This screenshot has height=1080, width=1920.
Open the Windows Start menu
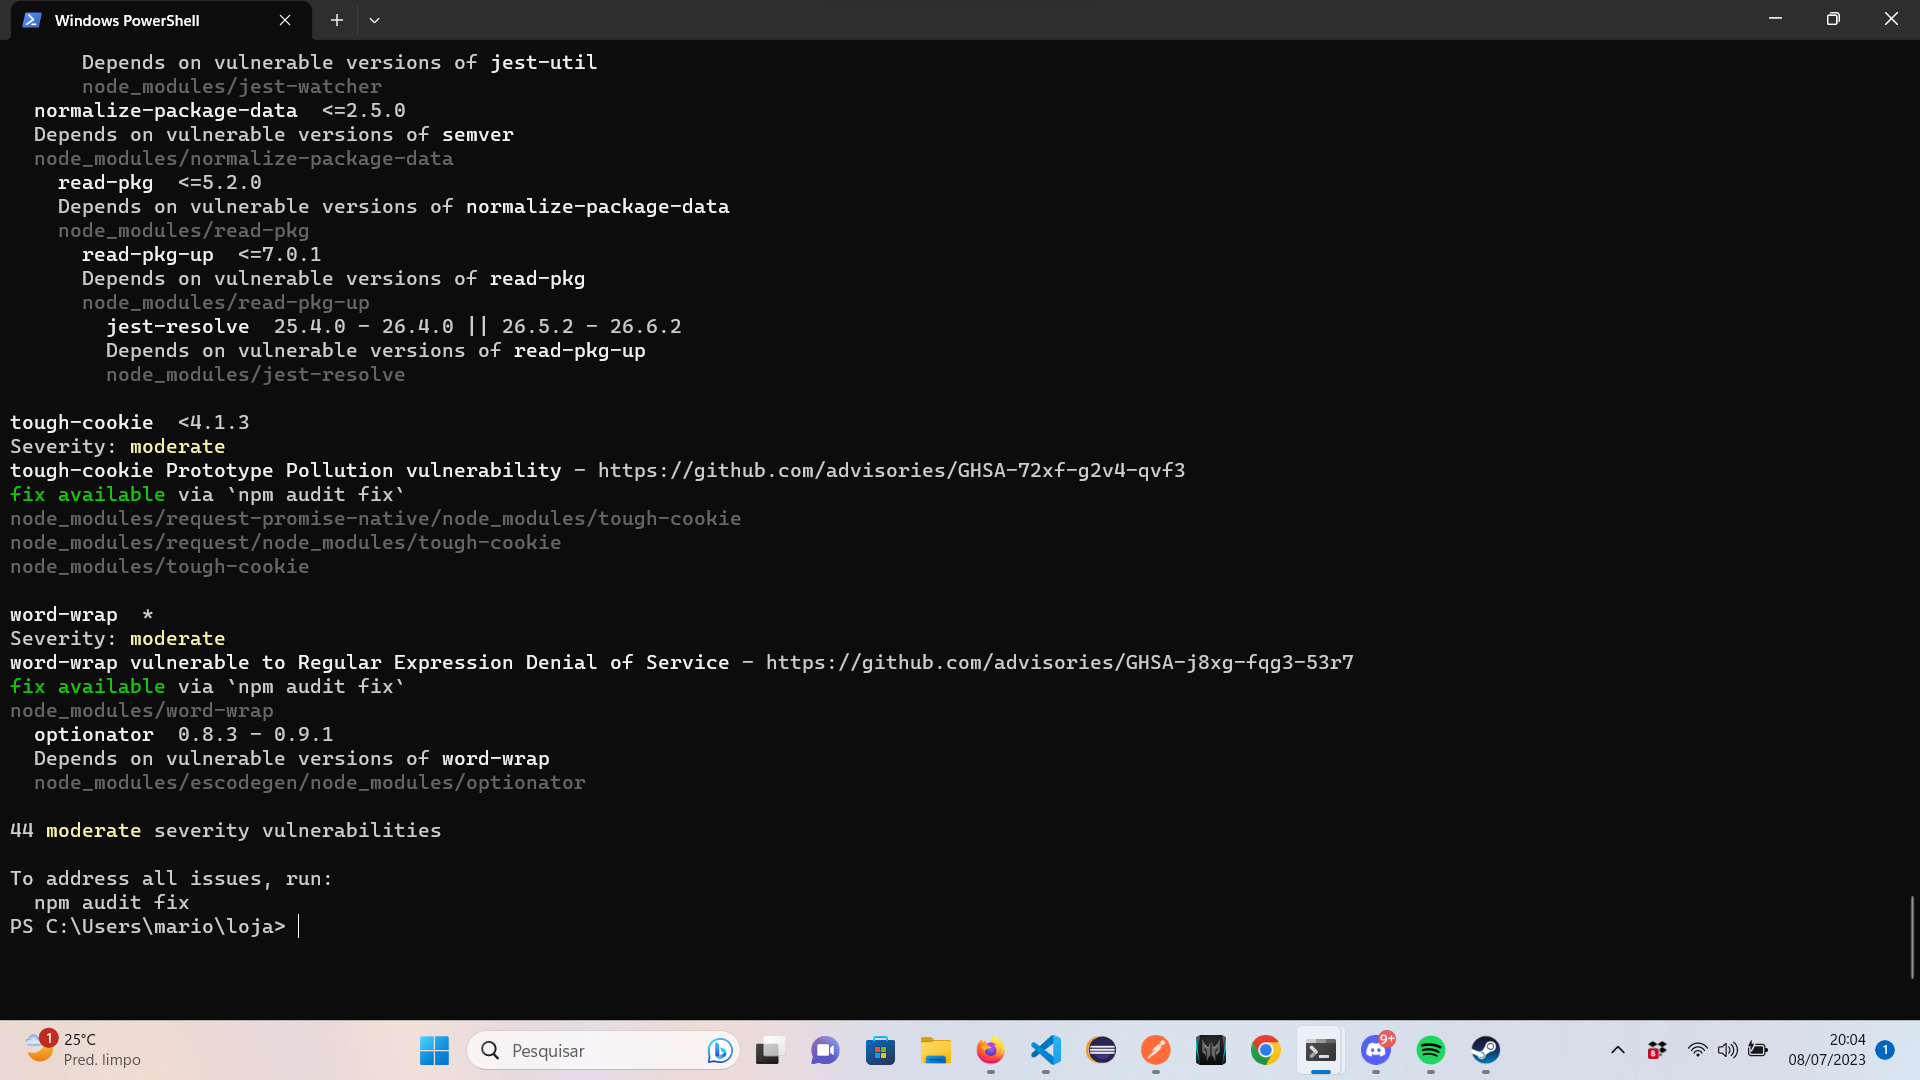click(434, 1050)
